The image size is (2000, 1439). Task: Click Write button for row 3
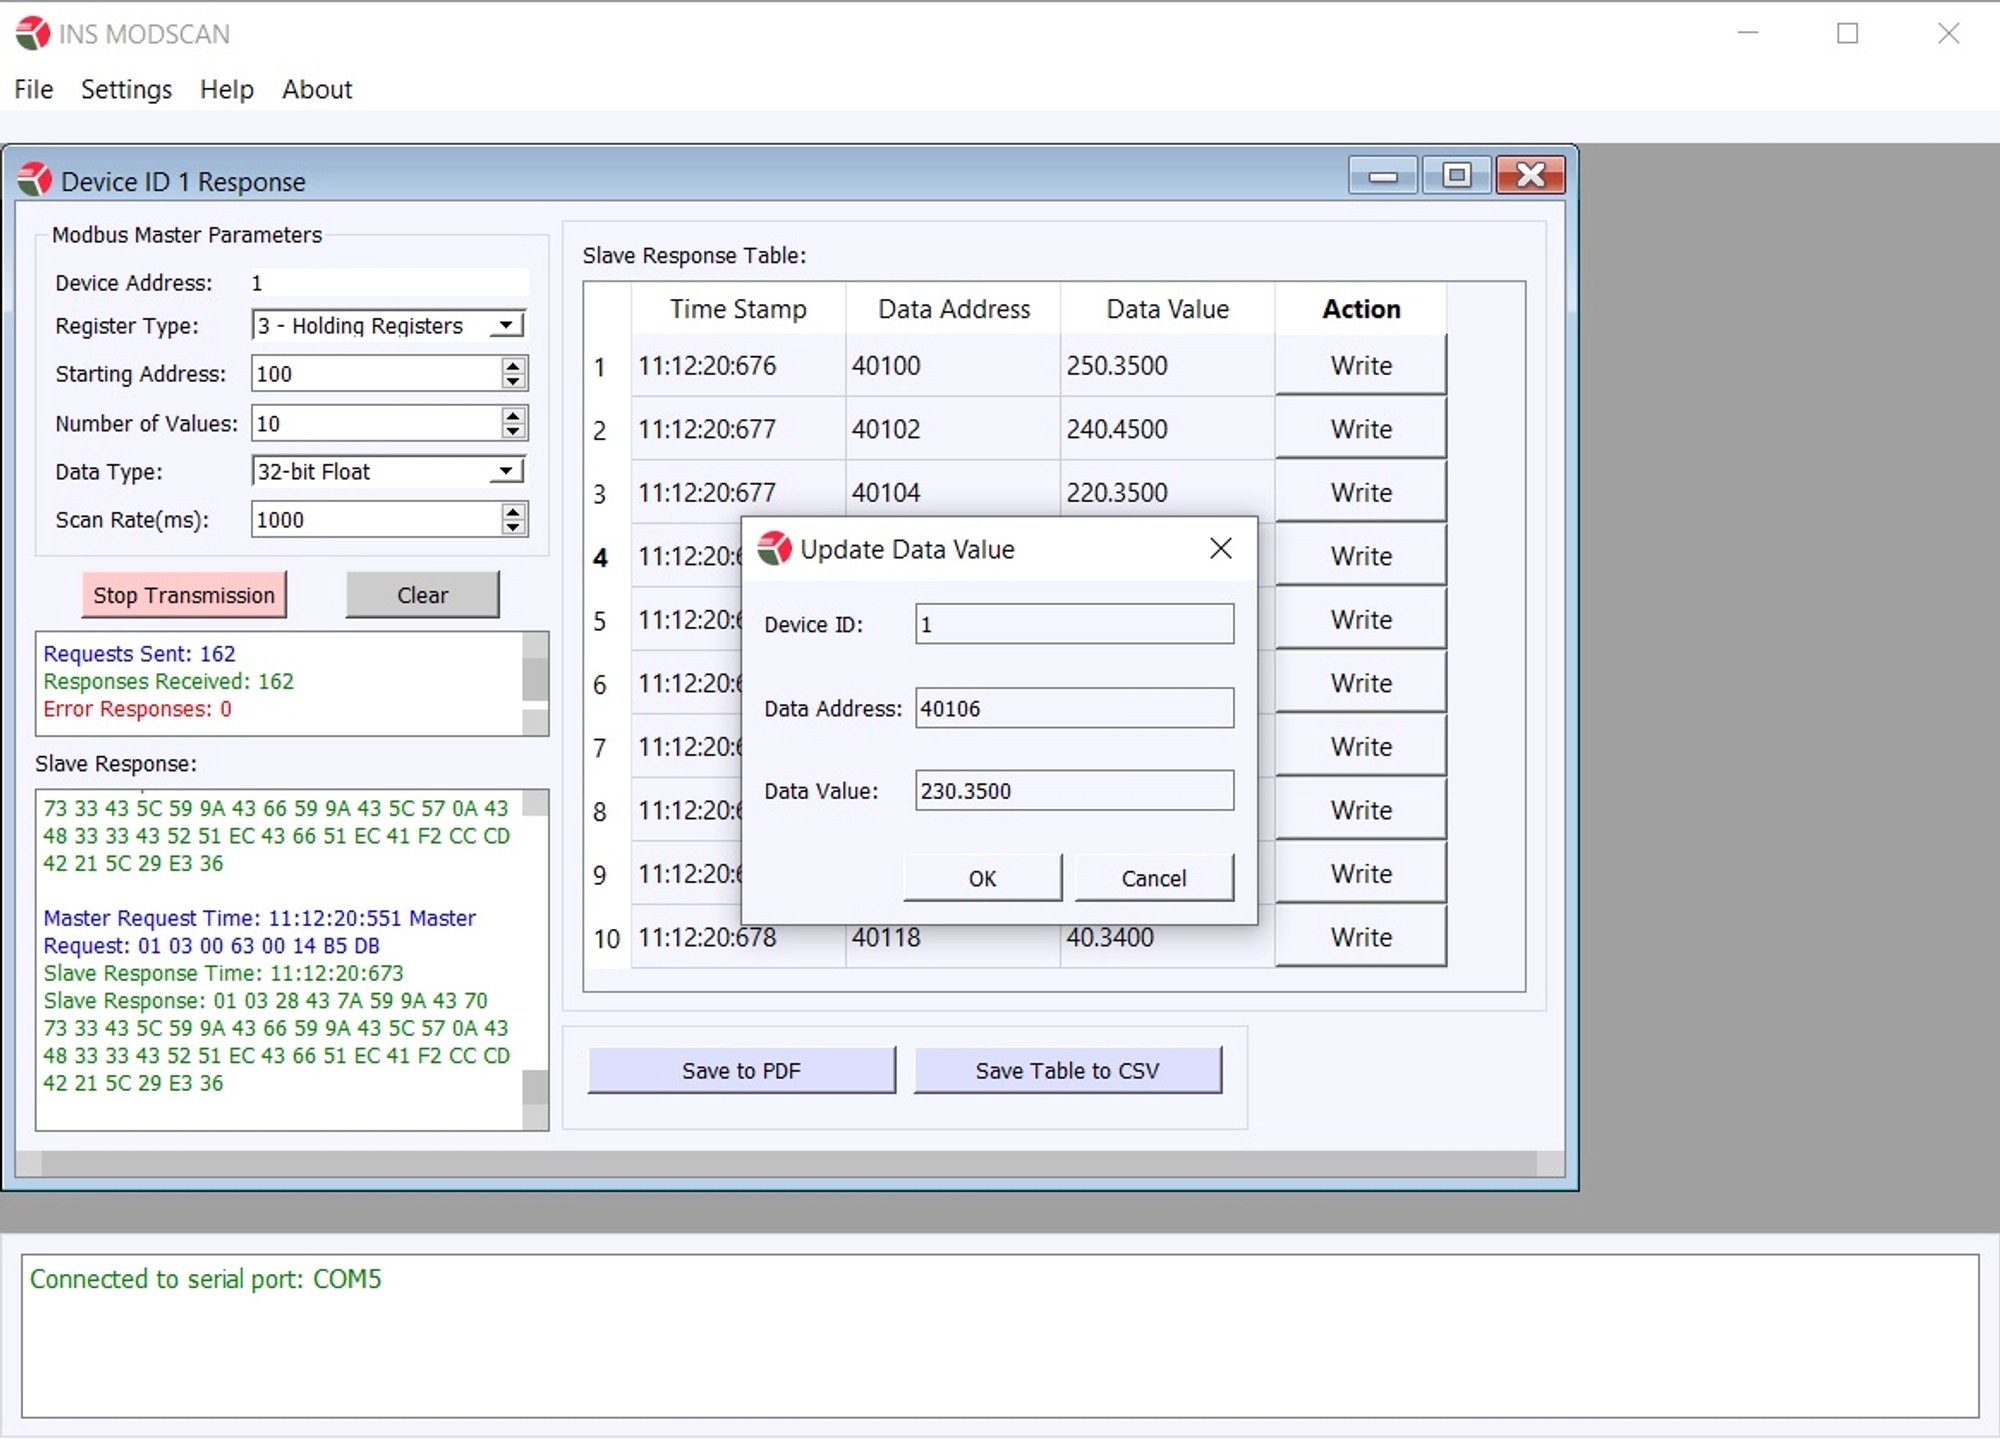1361,492
